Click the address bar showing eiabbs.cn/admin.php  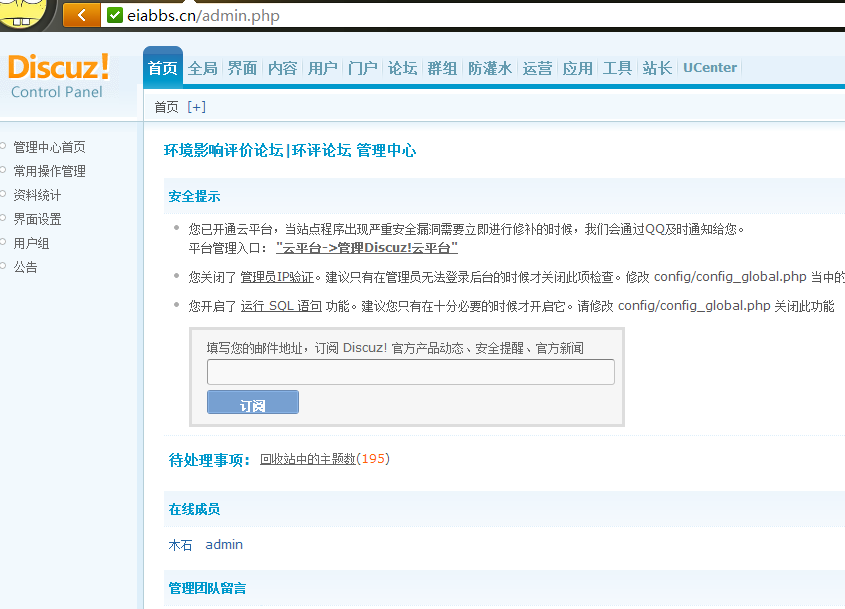click(474, 16)
